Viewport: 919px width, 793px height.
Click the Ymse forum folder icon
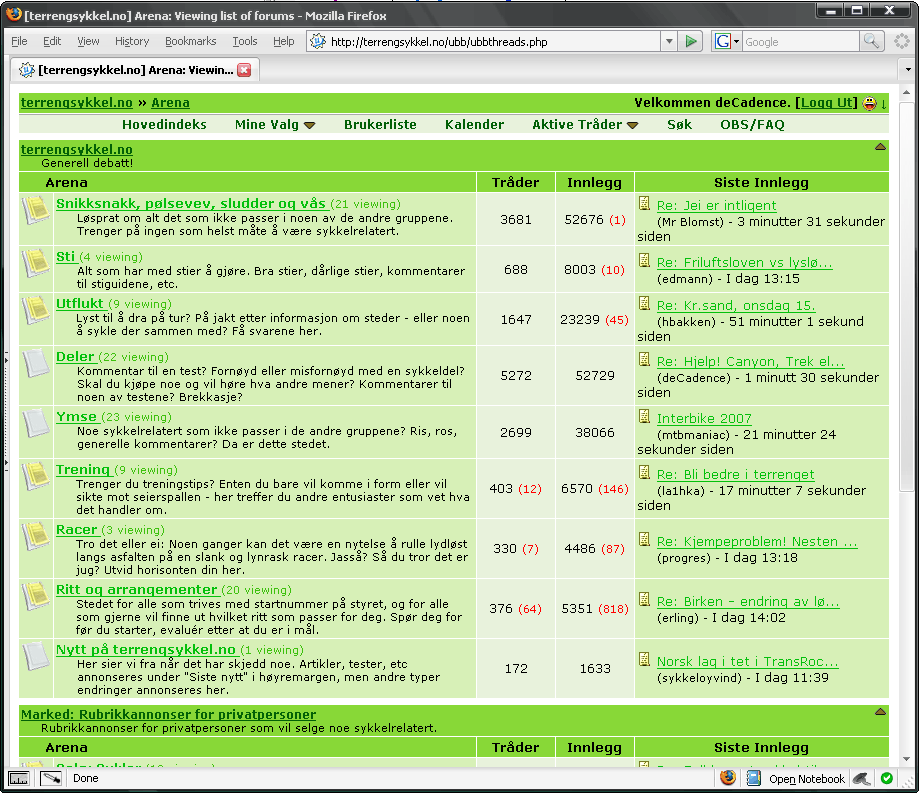point(36,423)
